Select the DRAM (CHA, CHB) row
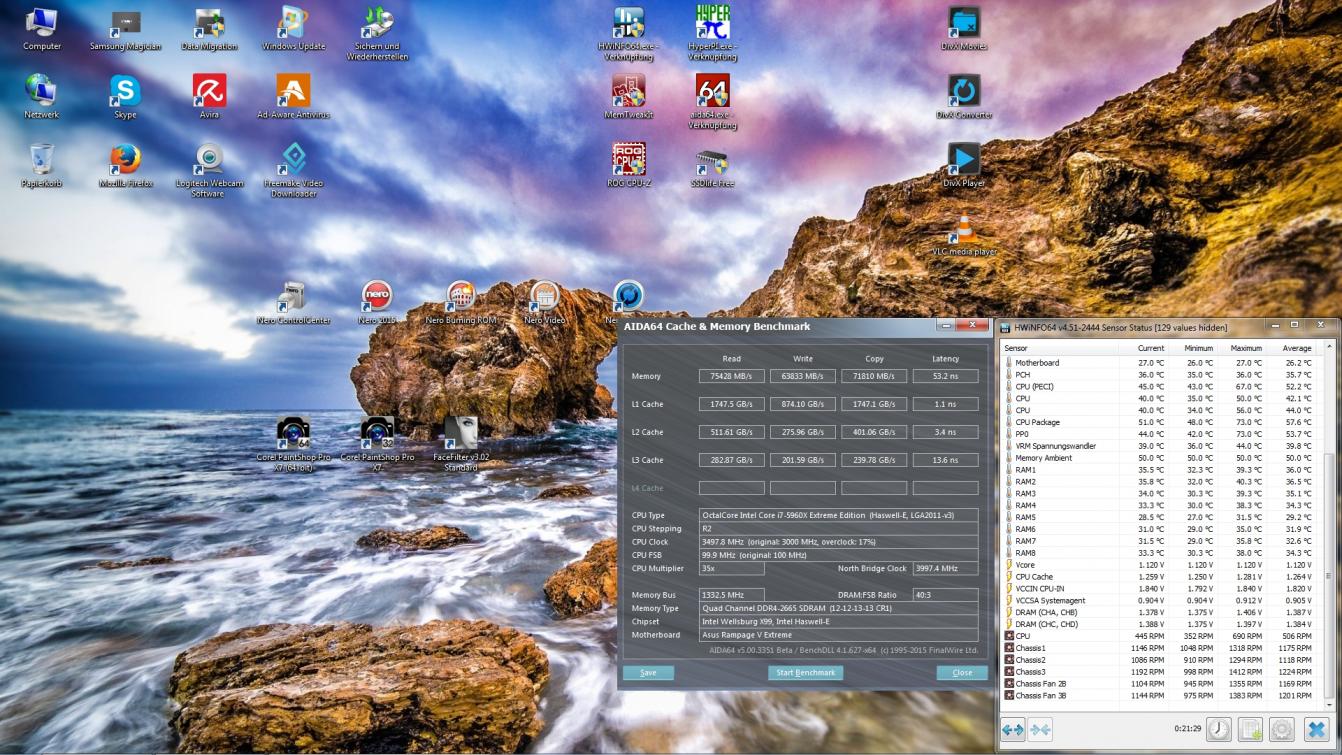Image resolution: width=1342 pixels, height=755 pixels. [1160, 612]
